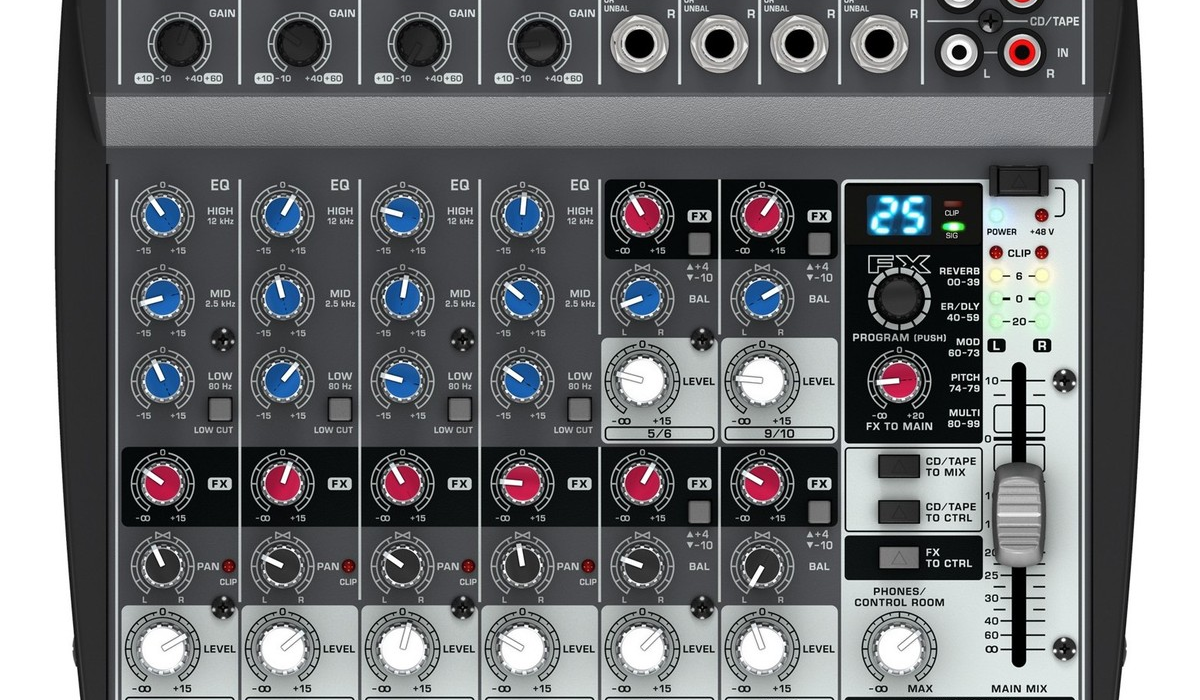Image resolution: width=1200 pixels, height=700 pixels.
Task: Adjust channel 1 EQ MID 2.5 kHz knob
Action: [161, 297]
